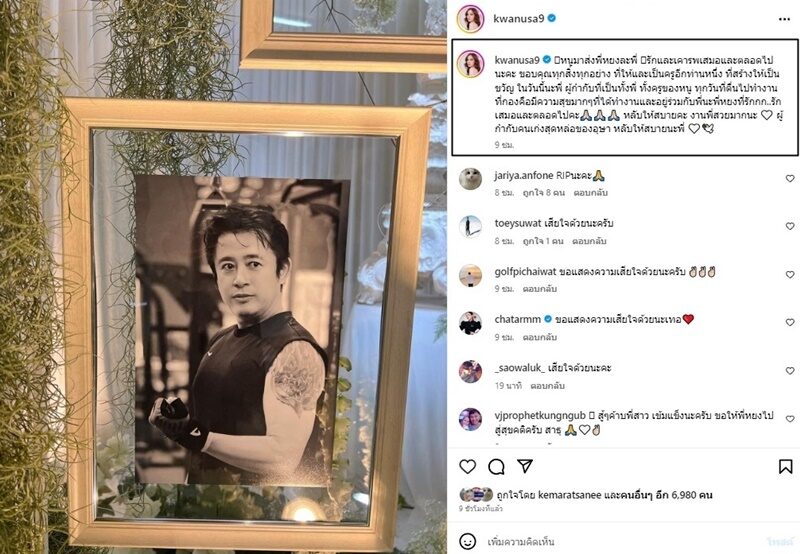Image resolution: width=800 pixels, height=554 pixels.
Task: Like toeysuwat's comment
Action: pos(790,226)
